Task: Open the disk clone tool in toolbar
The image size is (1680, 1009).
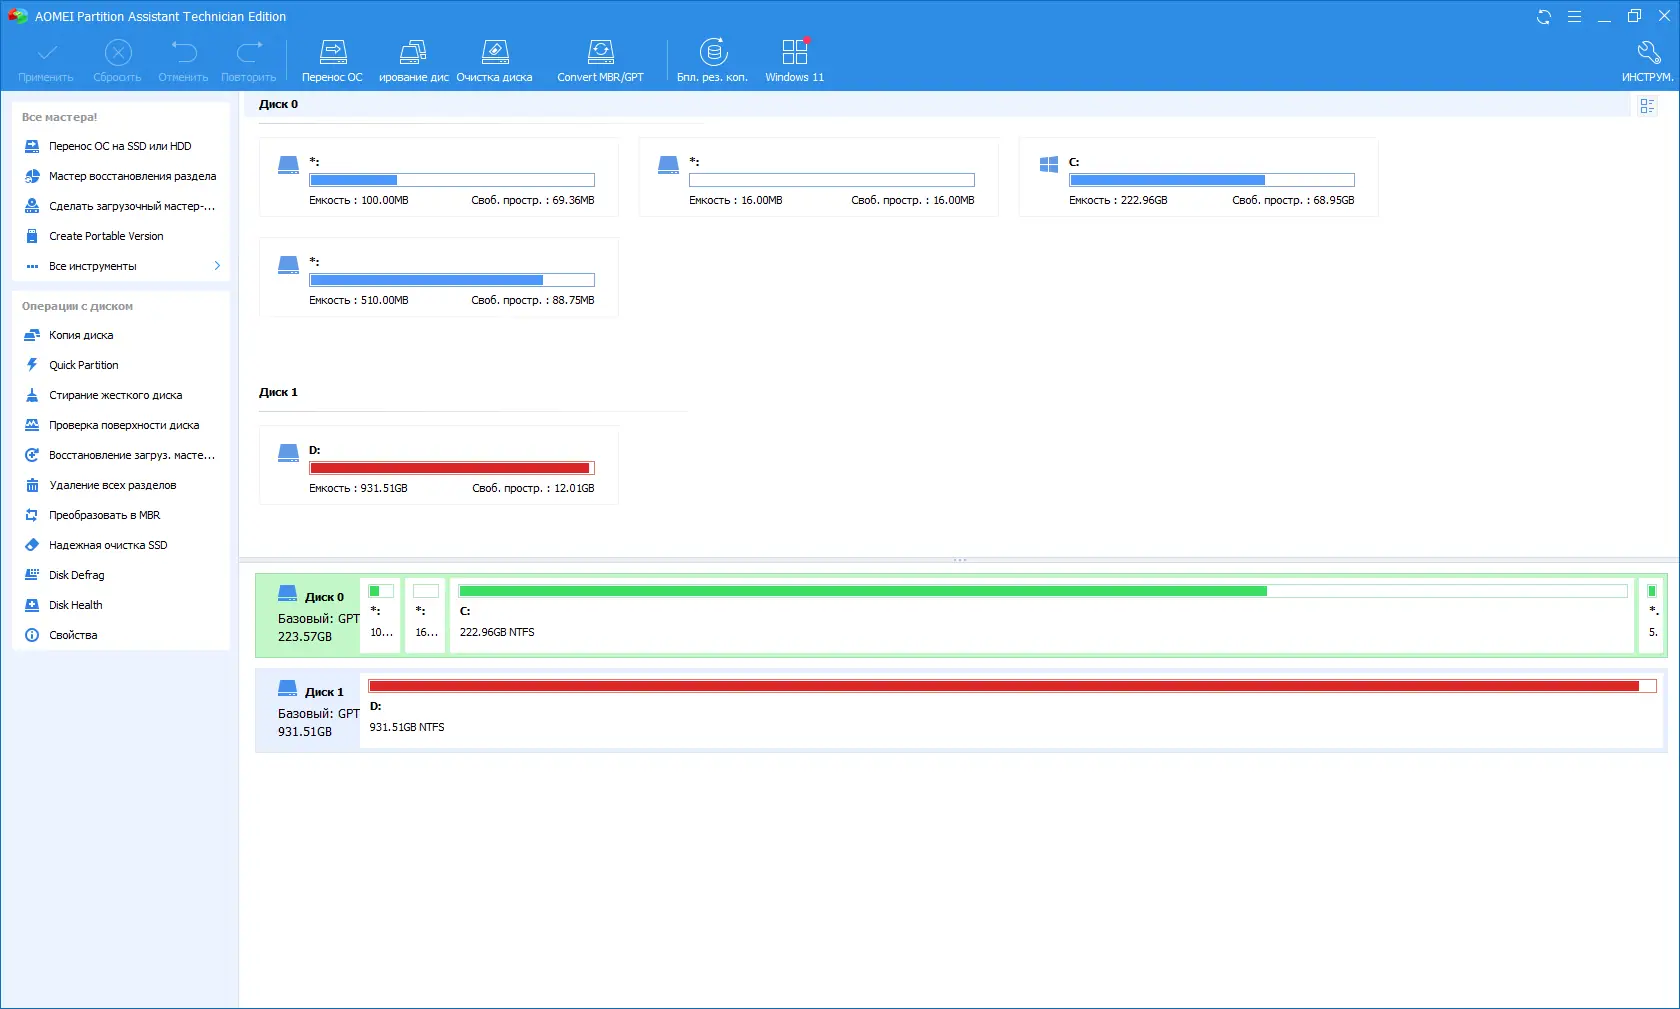Action: coord(413,61)
